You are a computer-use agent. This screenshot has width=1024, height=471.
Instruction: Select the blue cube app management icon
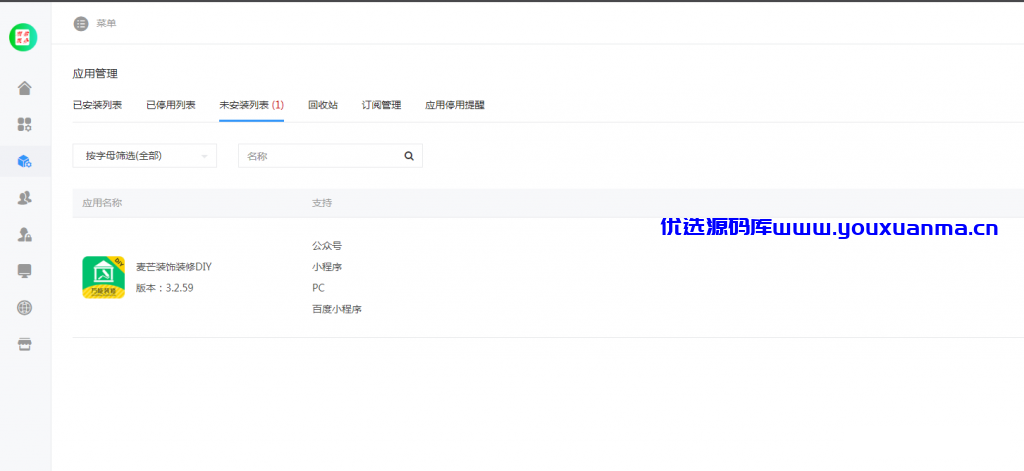pyautogui.click(x=25, y=161)
